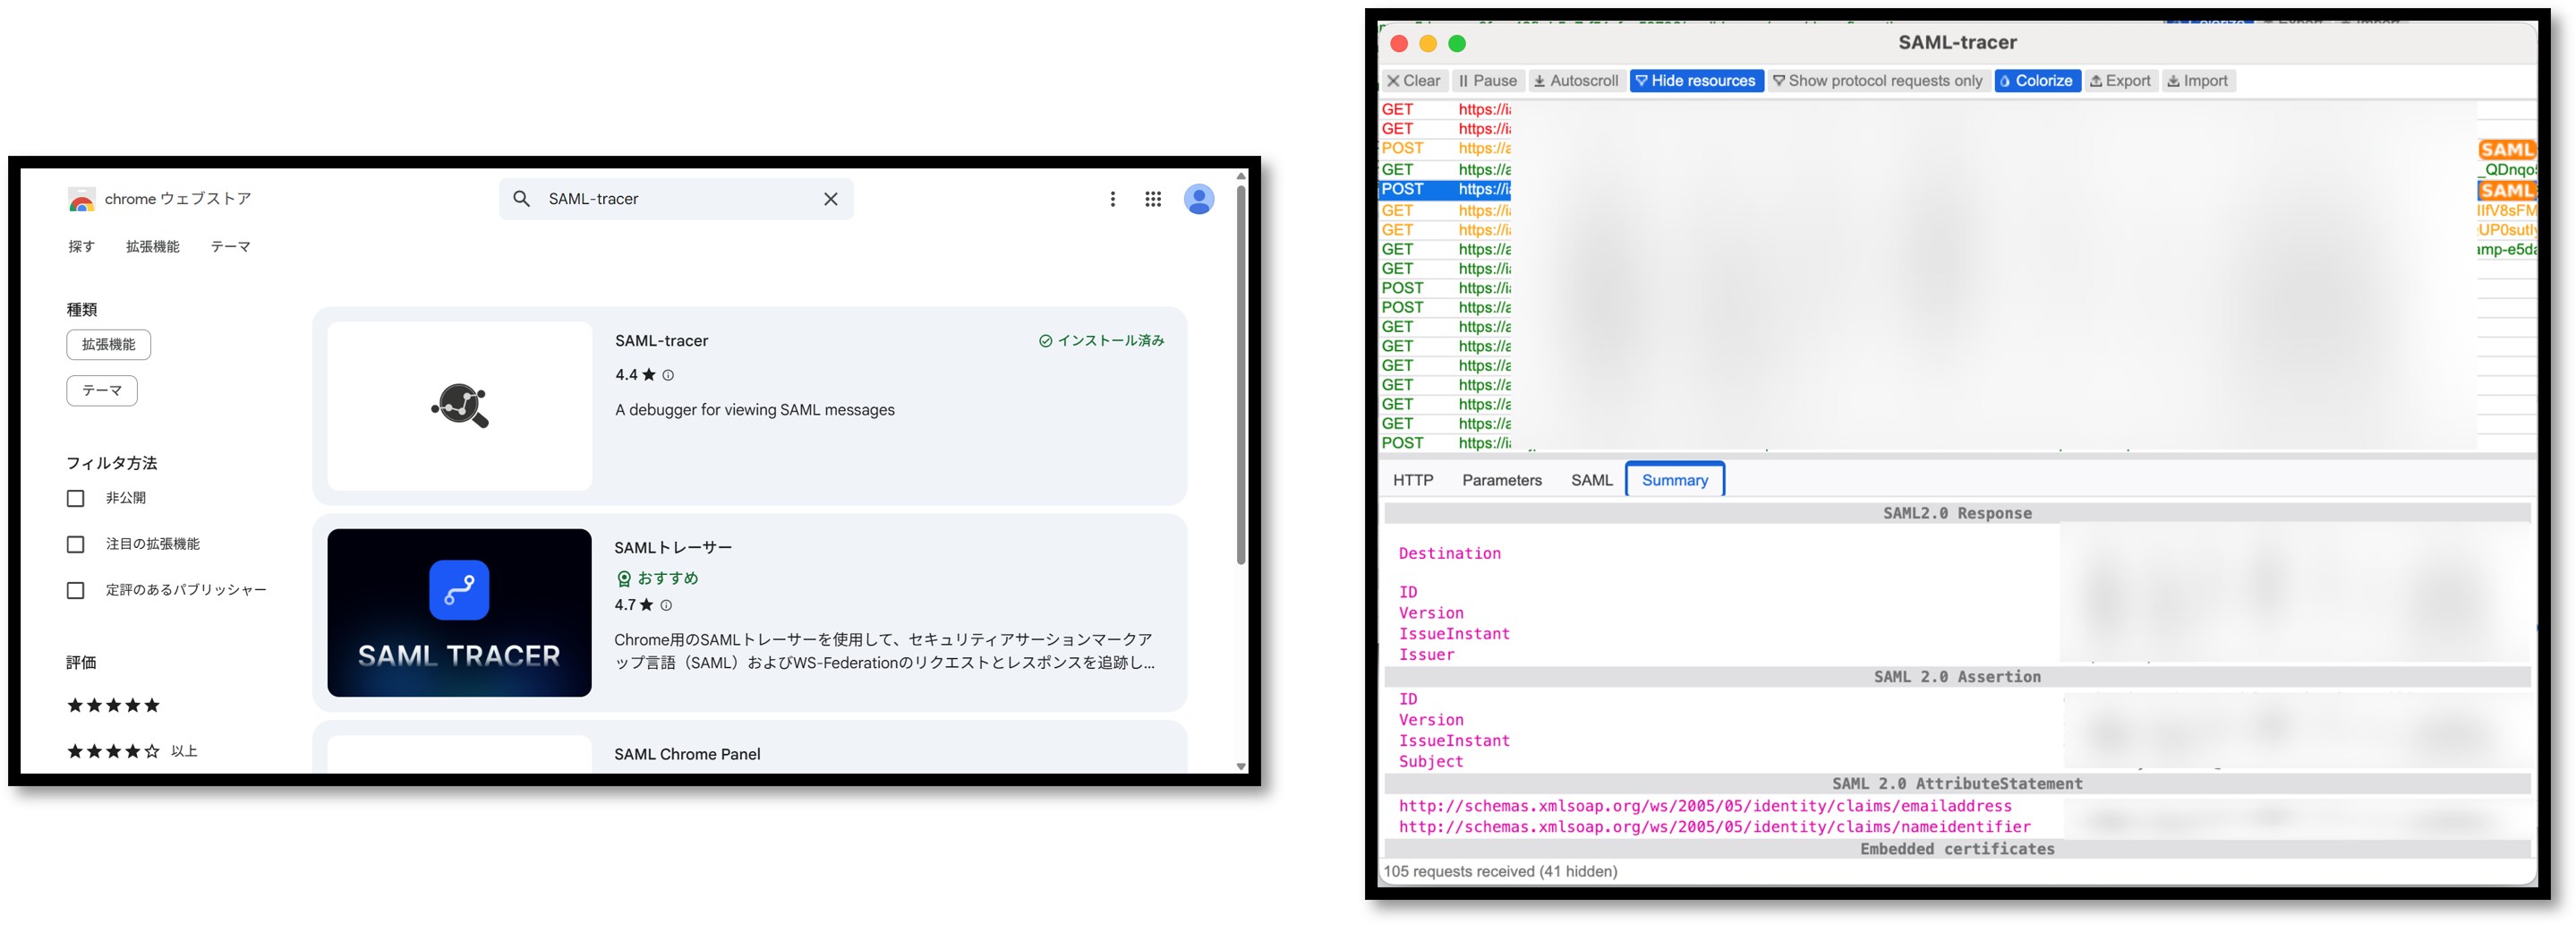Screen dimensions: 2576x925
Task: Switch to the Parameters tab
Action: [x=1502, y=480]
